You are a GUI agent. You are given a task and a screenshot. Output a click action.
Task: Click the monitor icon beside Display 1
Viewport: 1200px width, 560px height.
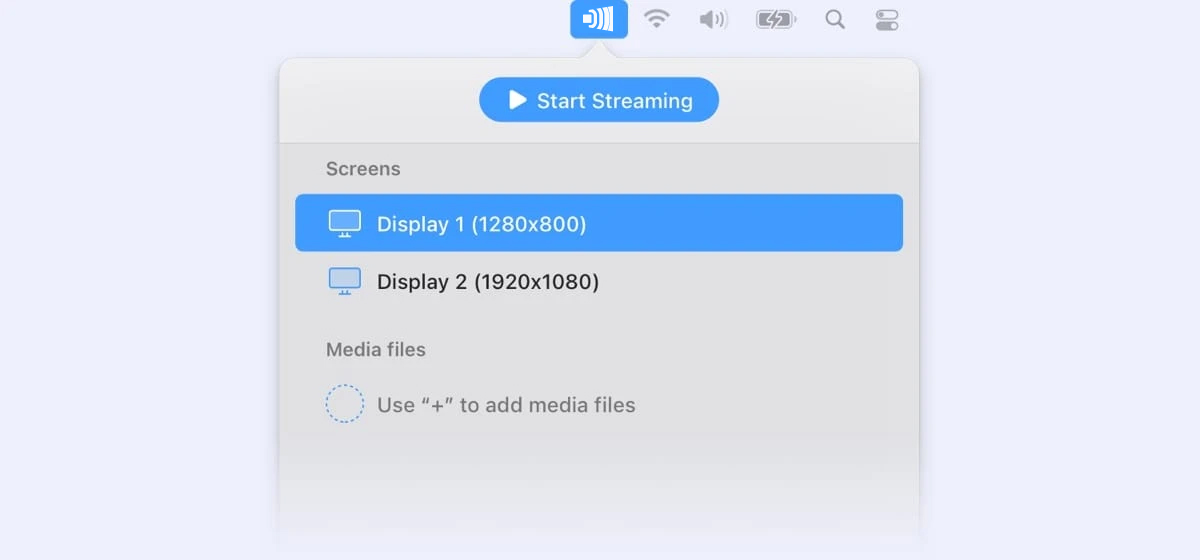[x=345, y=224]
